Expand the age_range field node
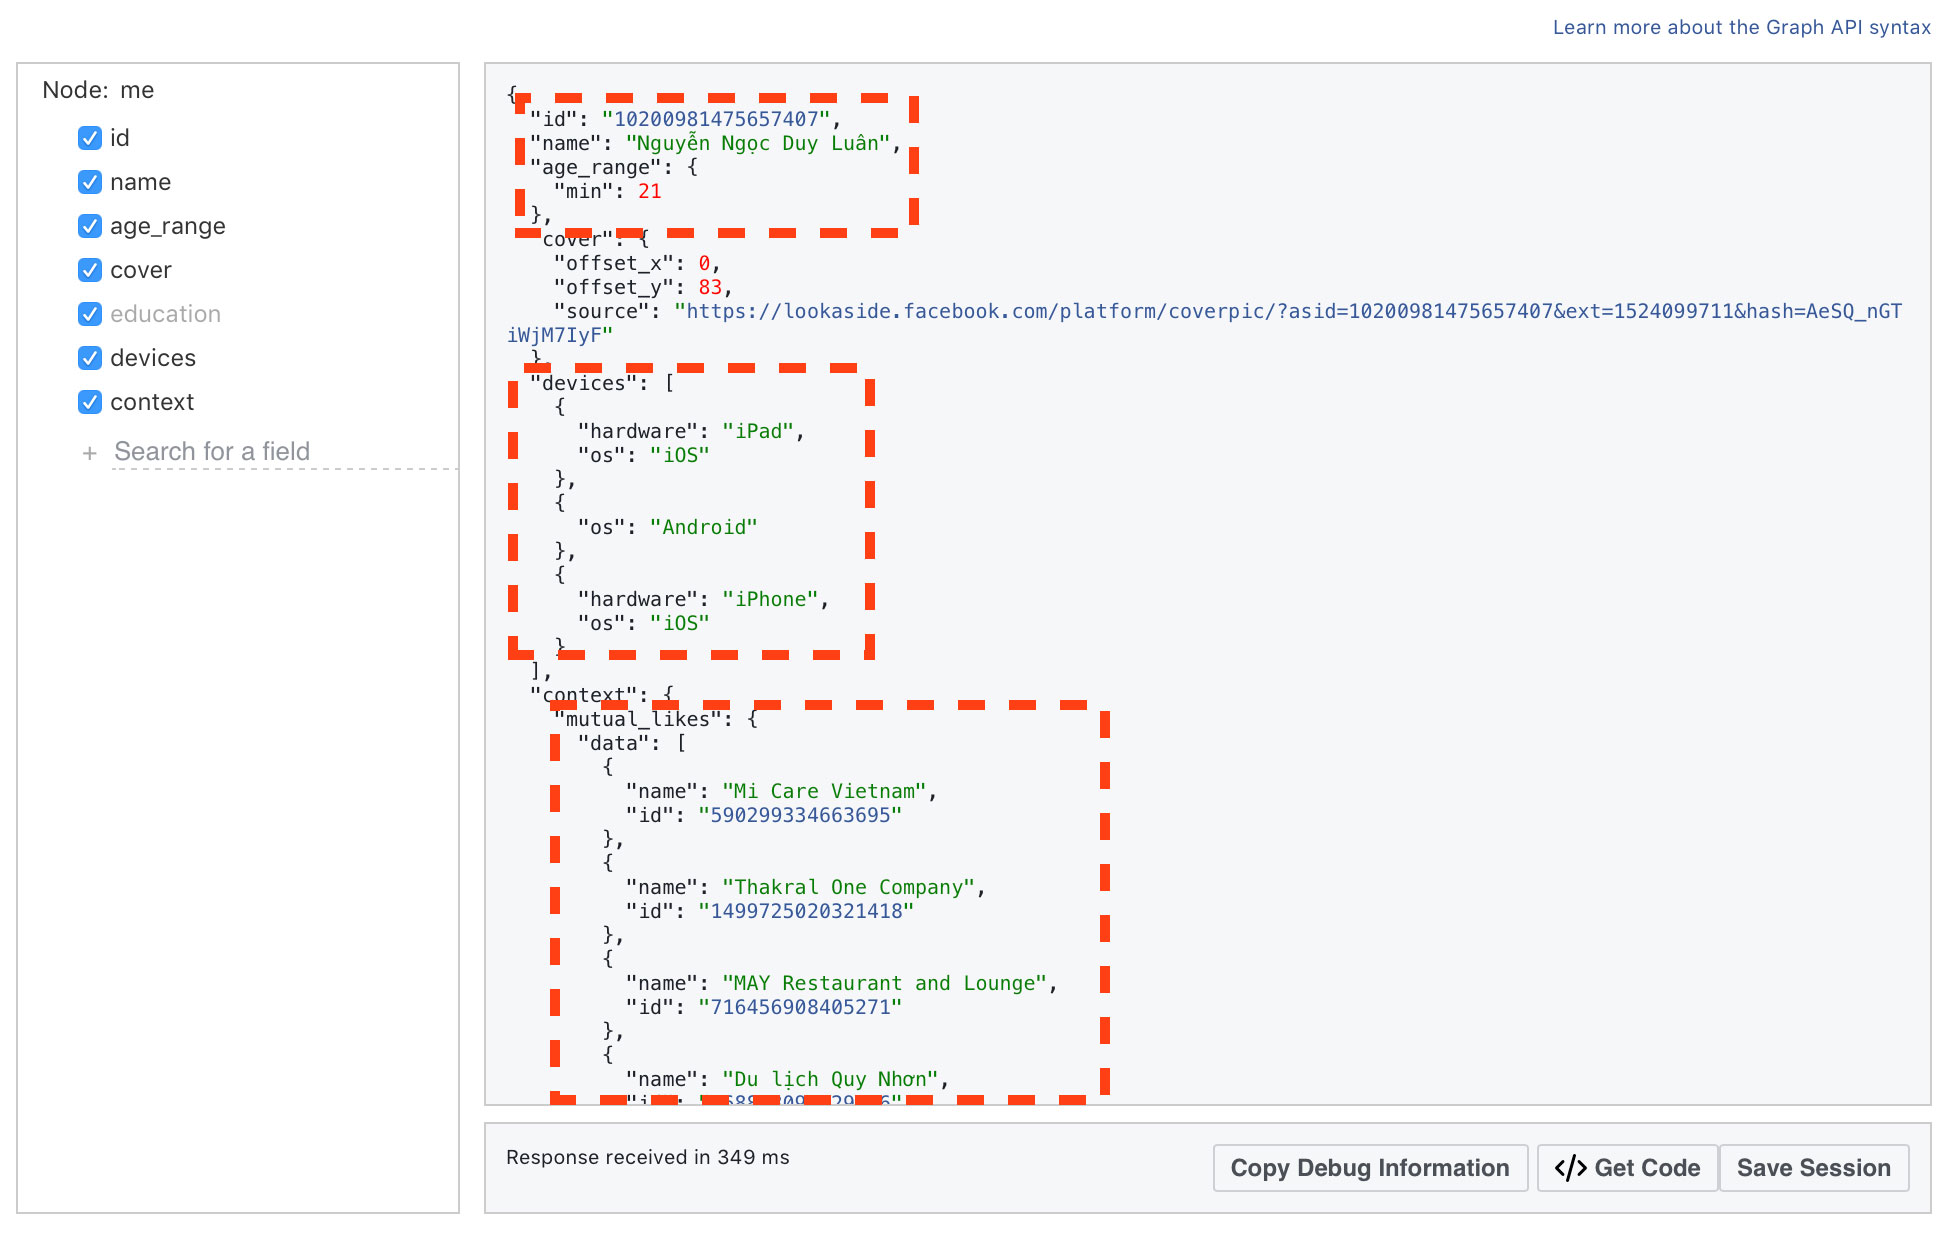This screenshot has width=1952, height=1234. coord(165,225)
